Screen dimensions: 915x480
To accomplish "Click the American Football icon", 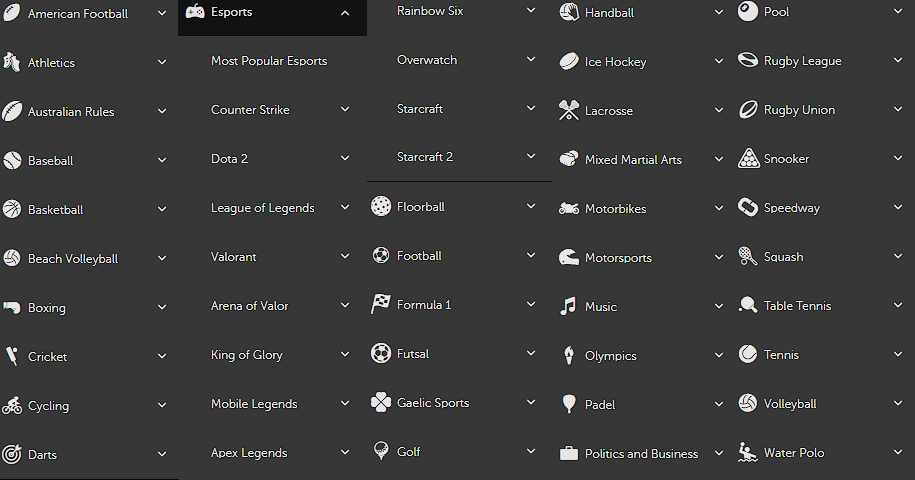I will [12, 14].
